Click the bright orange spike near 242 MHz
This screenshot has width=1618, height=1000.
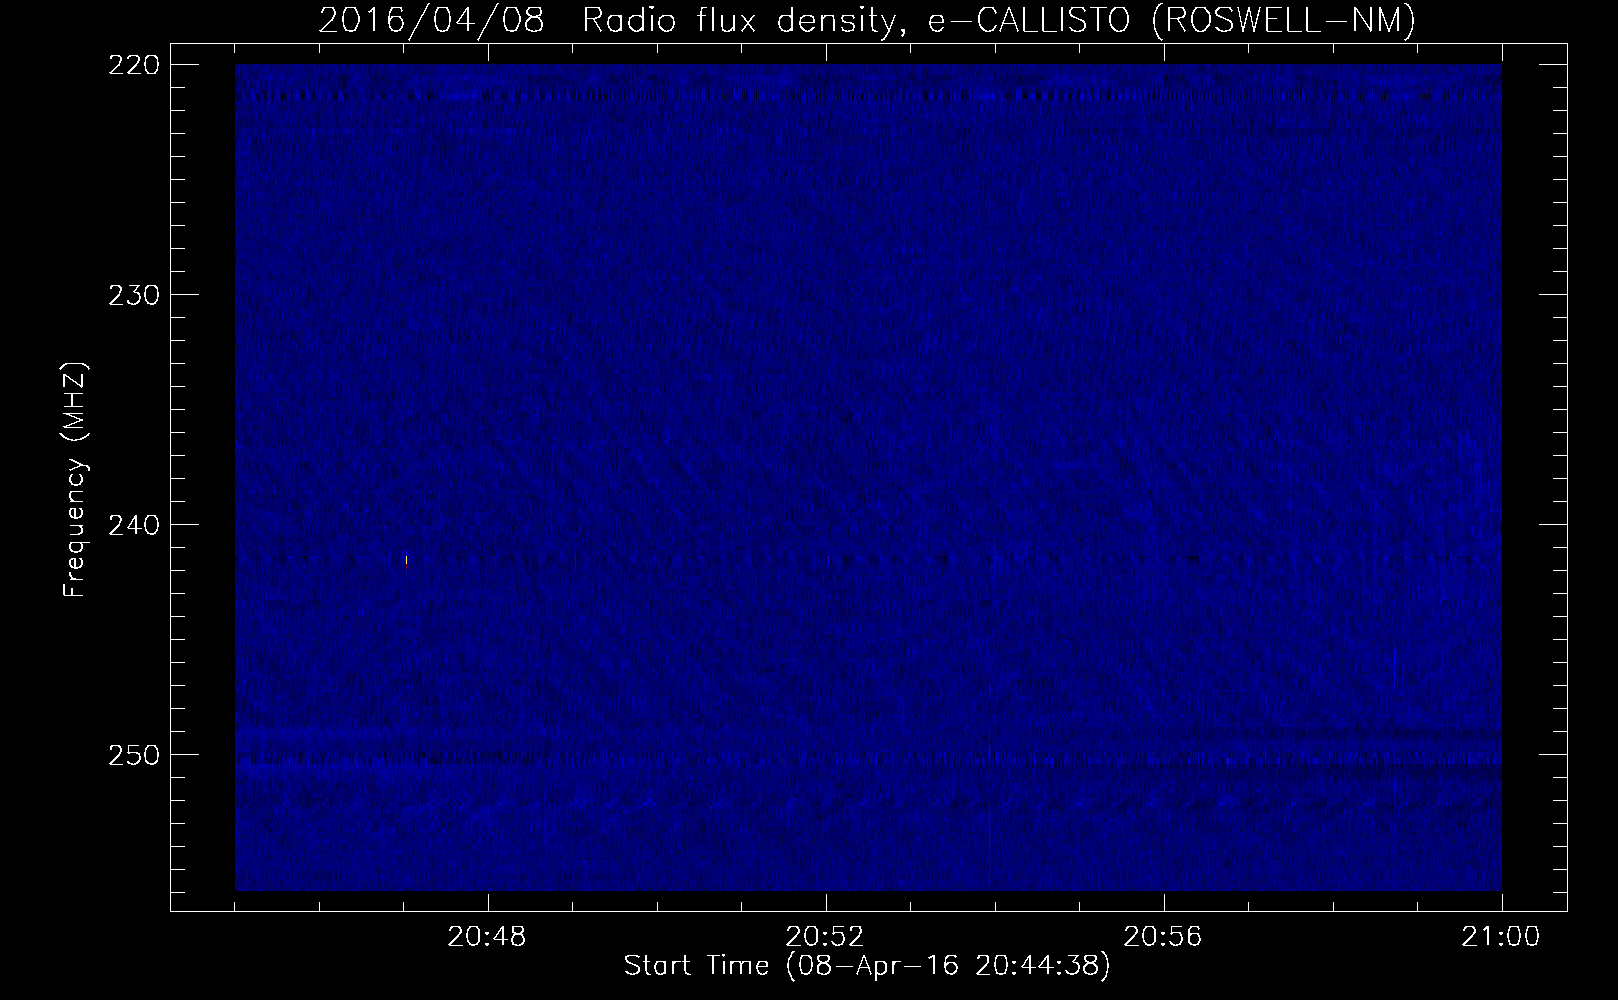click(x=407, y=562)
